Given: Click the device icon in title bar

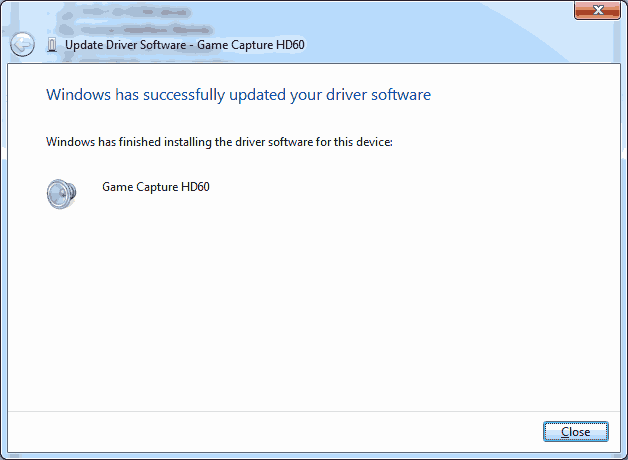Looking at the screenshot, I should point(52,45).
